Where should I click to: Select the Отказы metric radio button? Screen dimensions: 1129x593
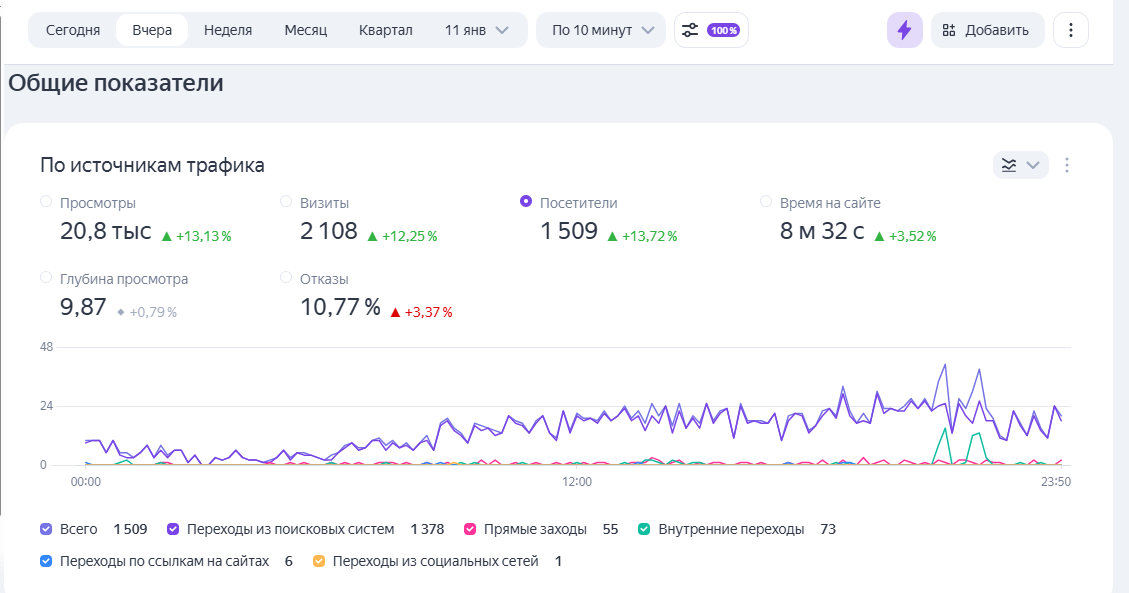[286, 278]
